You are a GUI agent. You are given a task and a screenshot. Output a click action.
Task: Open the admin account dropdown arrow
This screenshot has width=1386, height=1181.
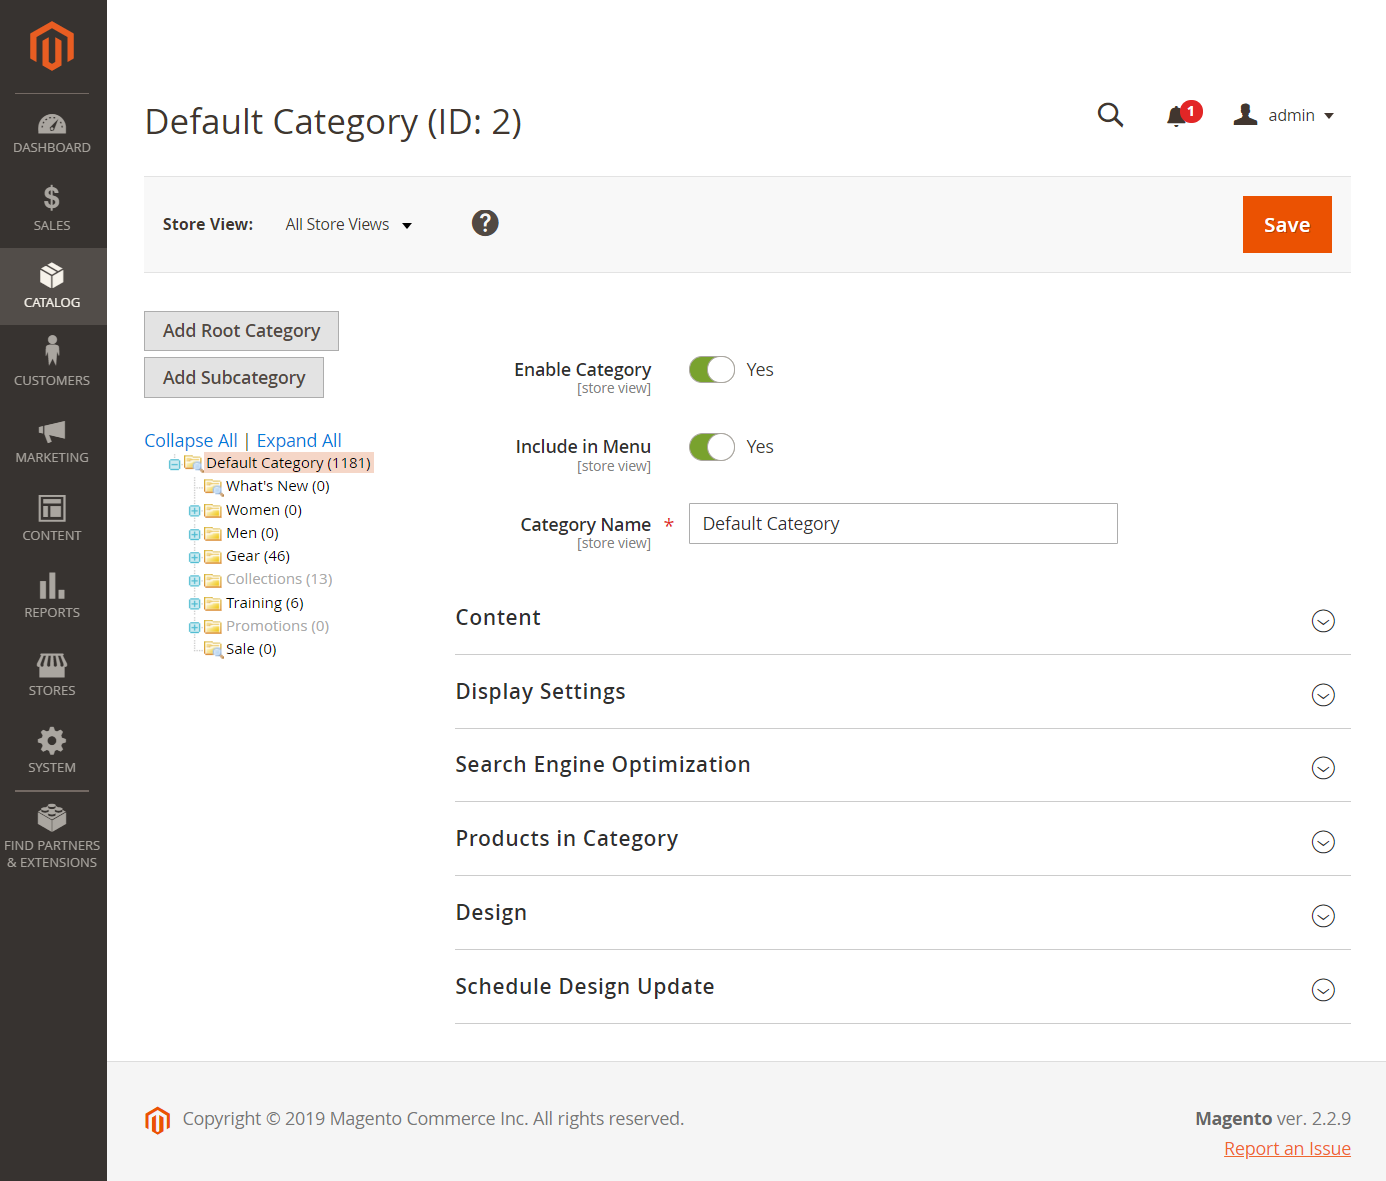tap(1329, 116)
